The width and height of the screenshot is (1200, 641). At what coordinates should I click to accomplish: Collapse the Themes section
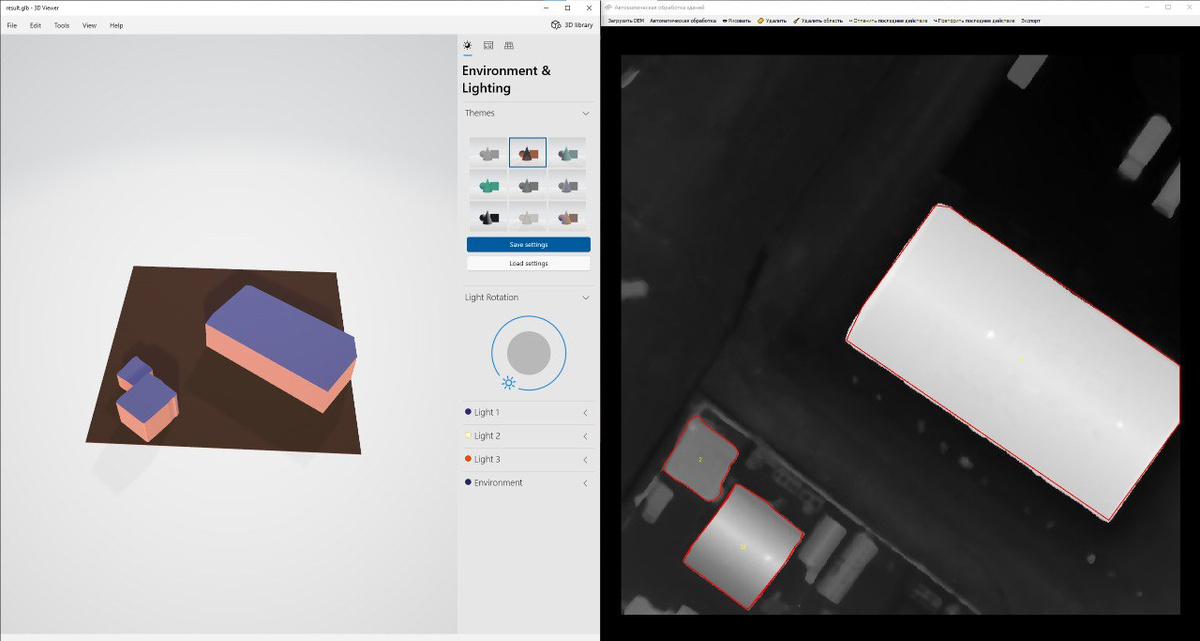[585, 114]
